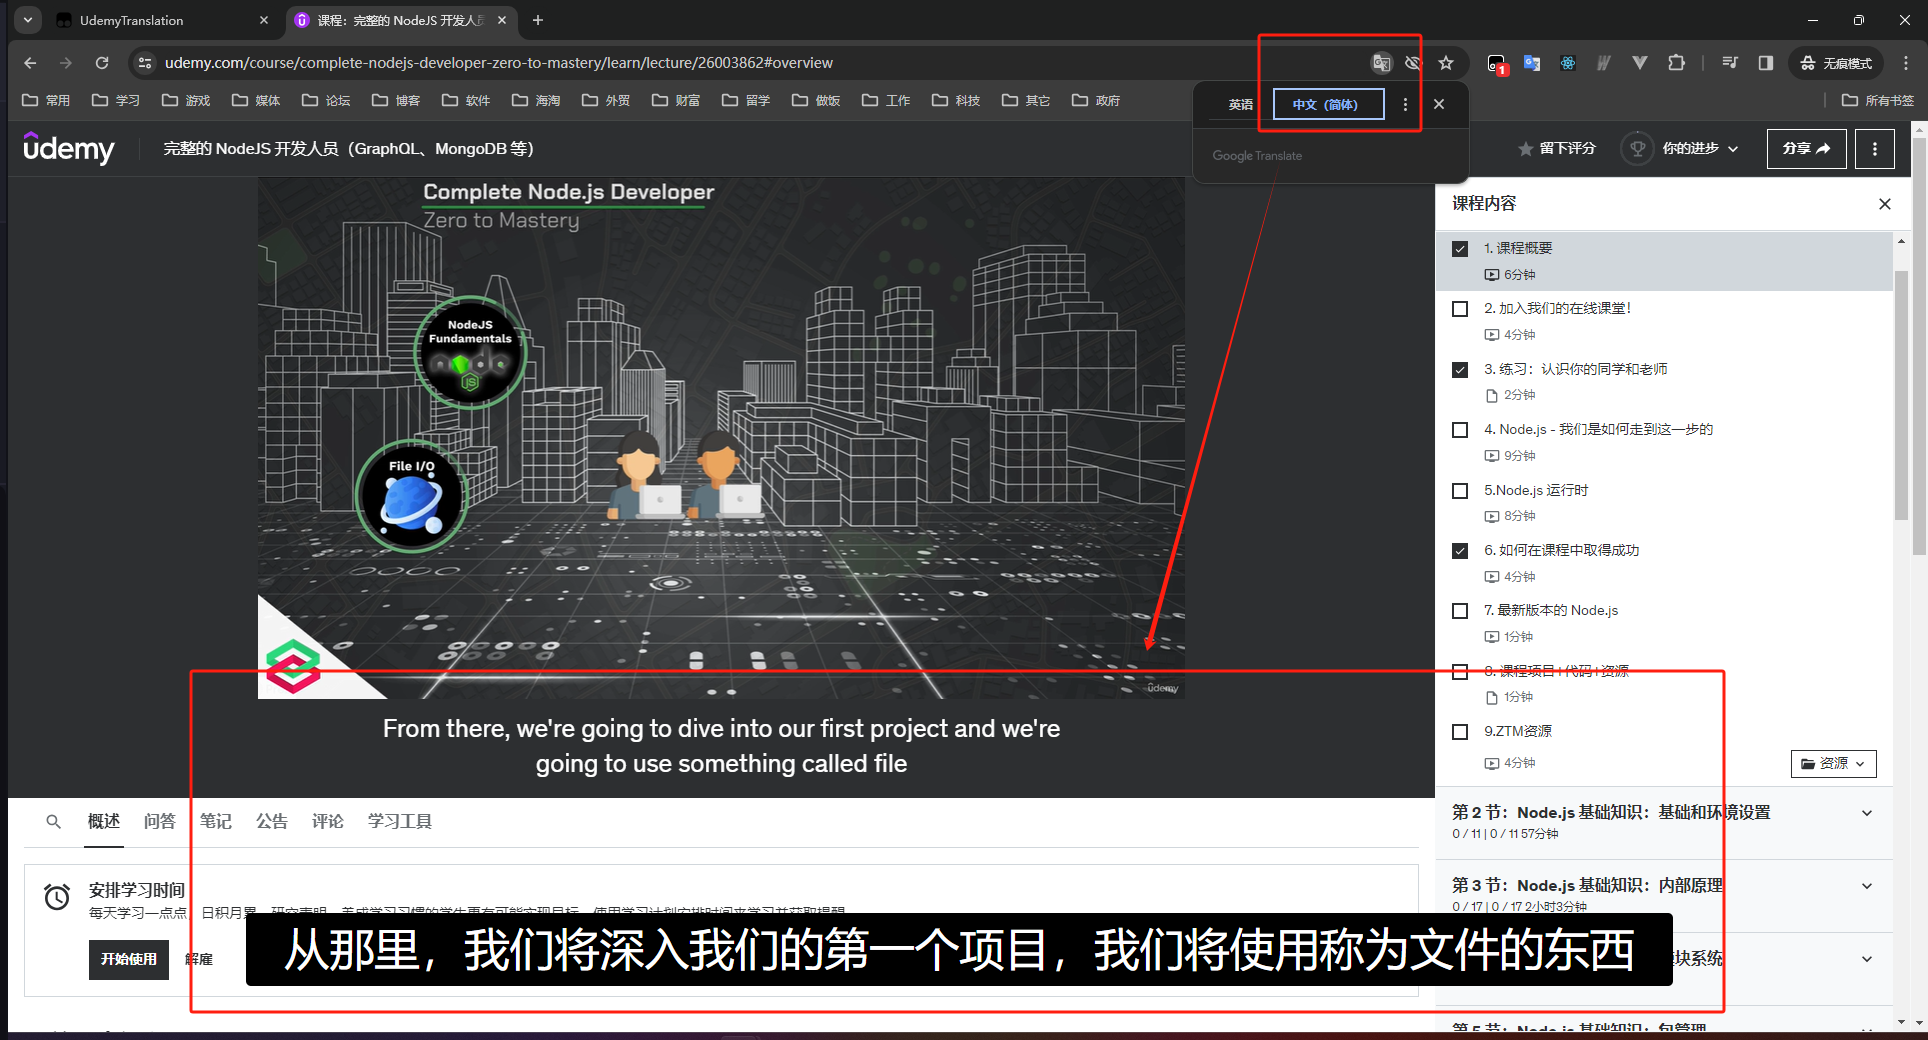
Task: Switch to the 概述 tab
Action: (x=104, y=822)
